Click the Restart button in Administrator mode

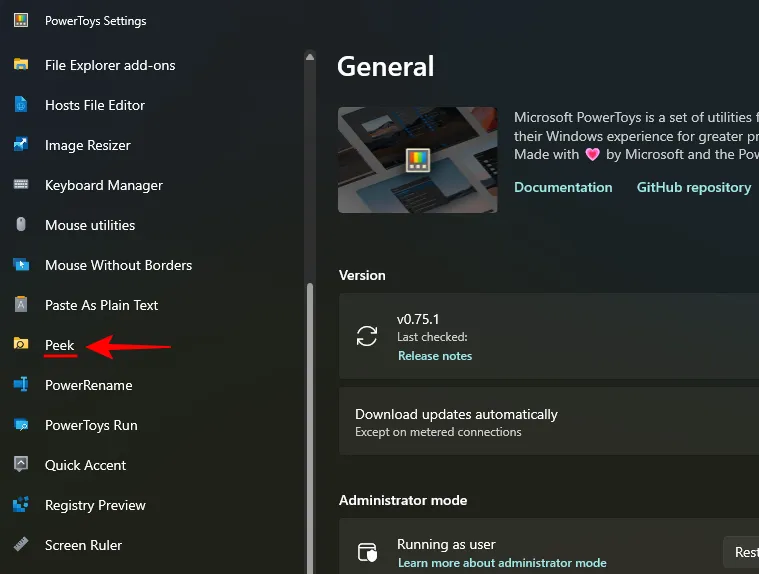[x=741, y=552]
